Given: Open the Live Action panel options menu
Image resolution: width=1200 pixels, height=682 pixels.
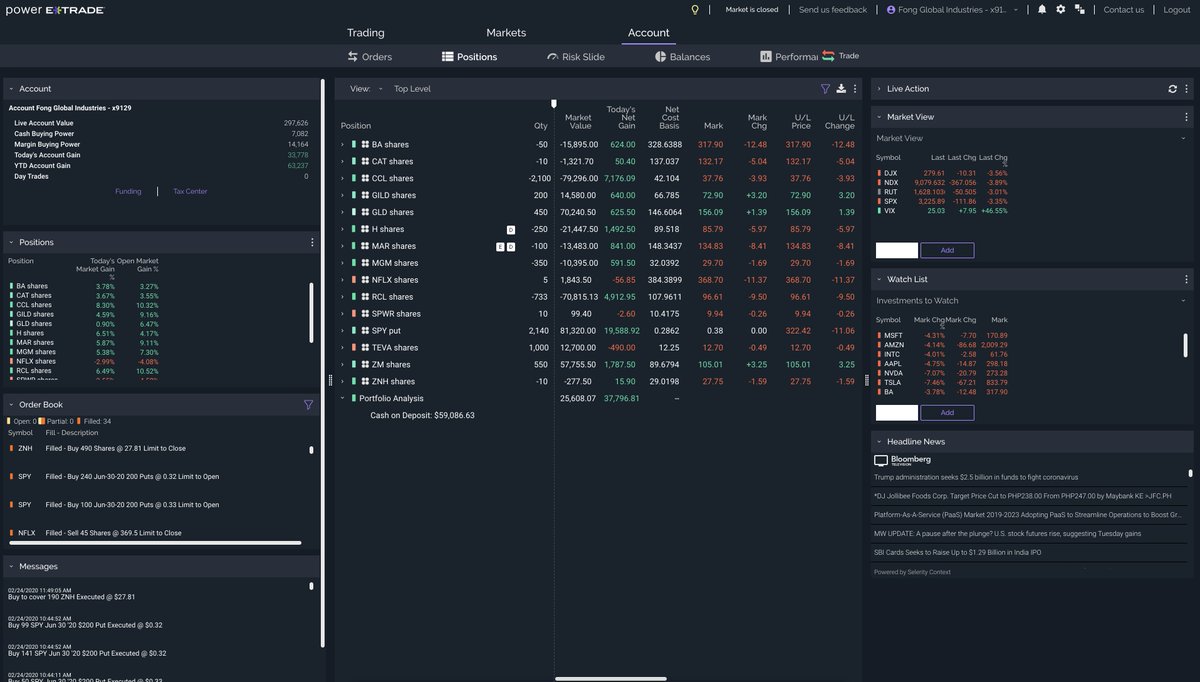Looking at the screenshot, I should point(1187,88).
